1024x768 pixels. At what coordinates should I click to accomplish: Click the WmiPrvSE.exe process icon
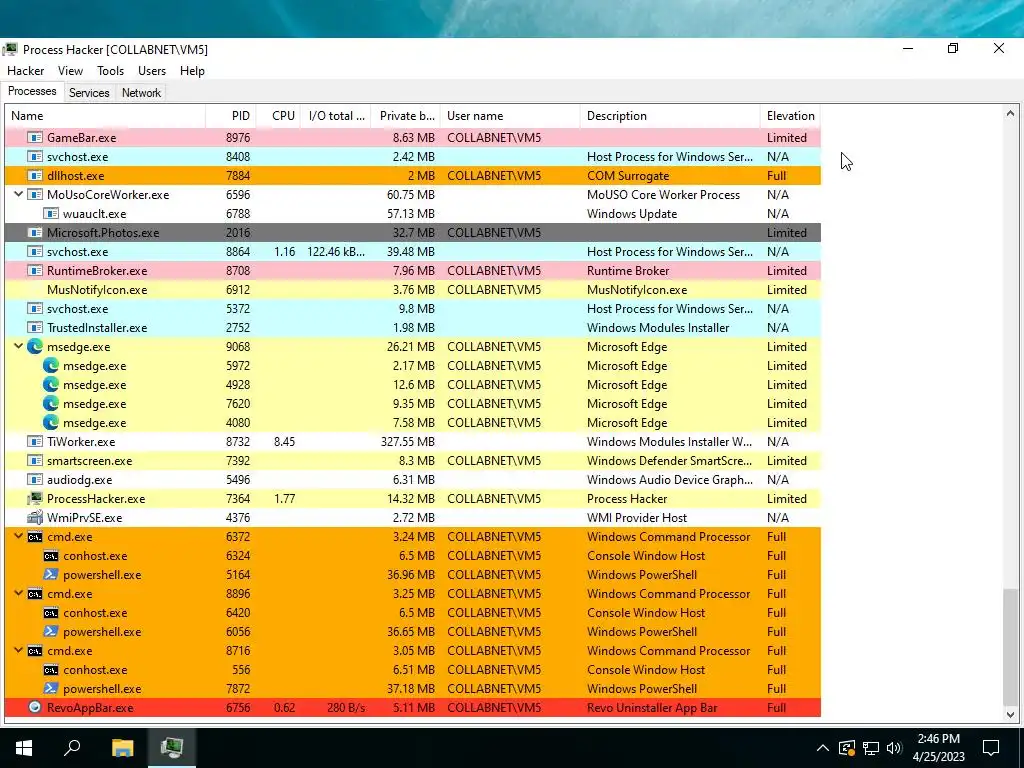(35, 518)
